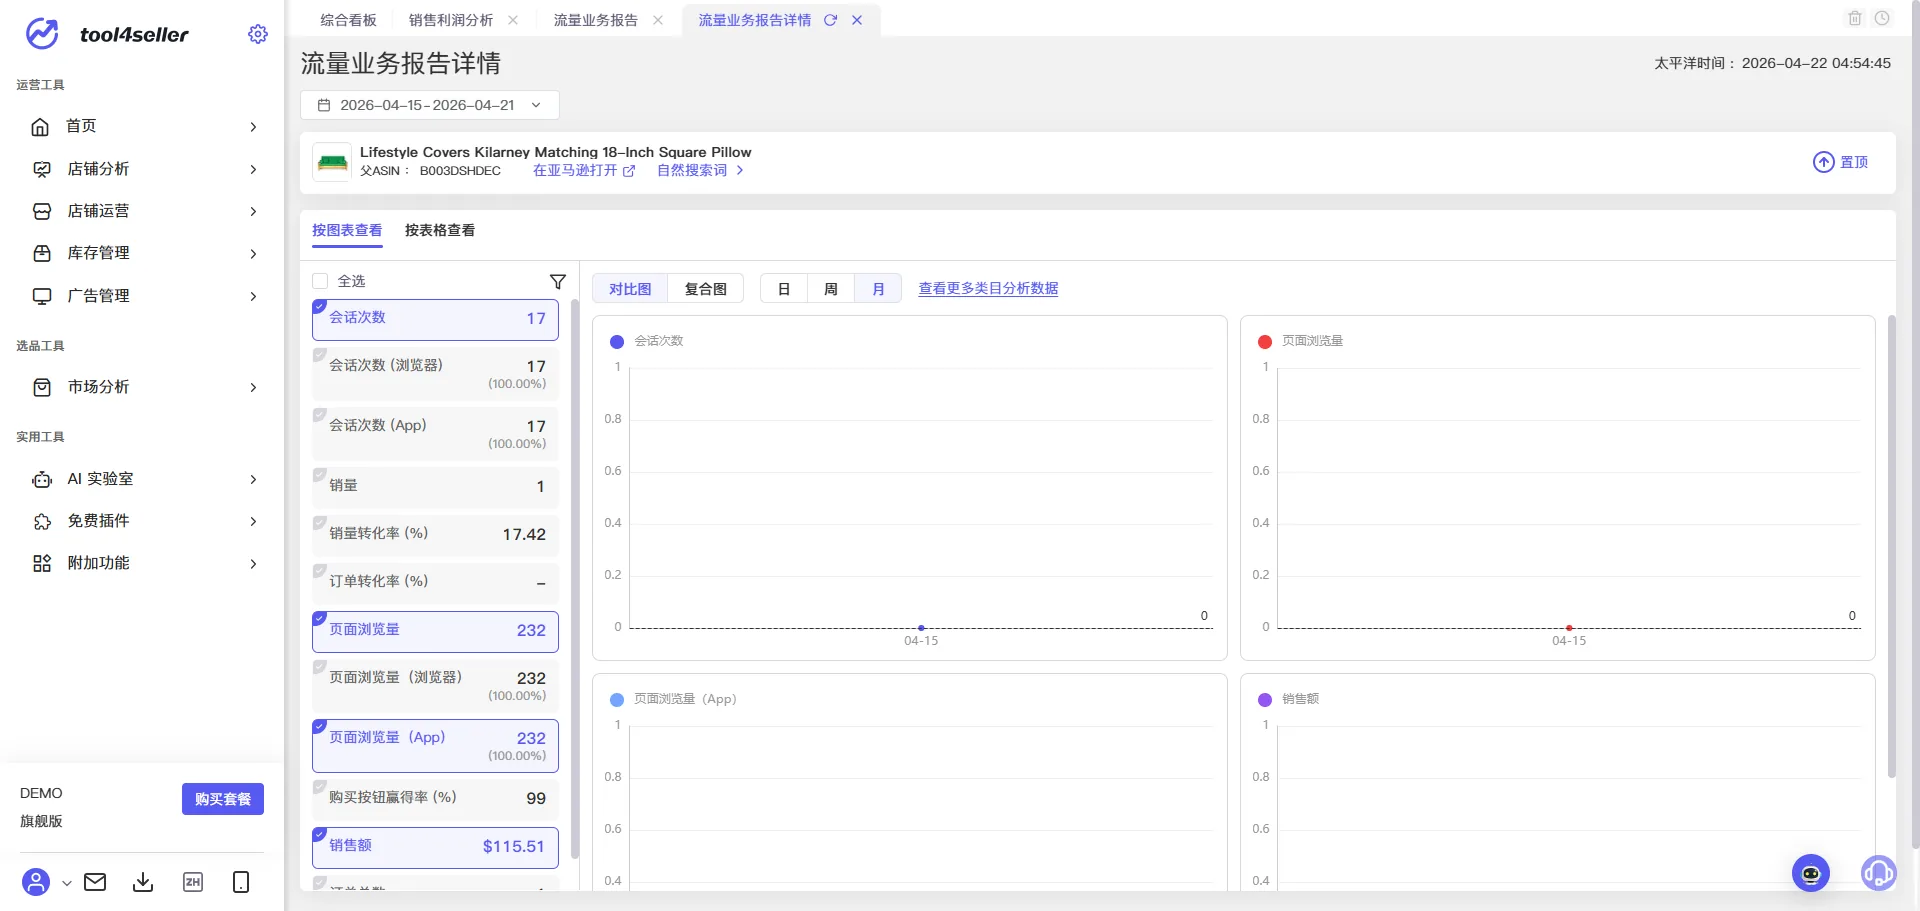Image resolution: width=1920 pixels, height=911 pixels.
Task: Toggle 会话次数 (浏览器) metric card
Action: coord(435,373)
